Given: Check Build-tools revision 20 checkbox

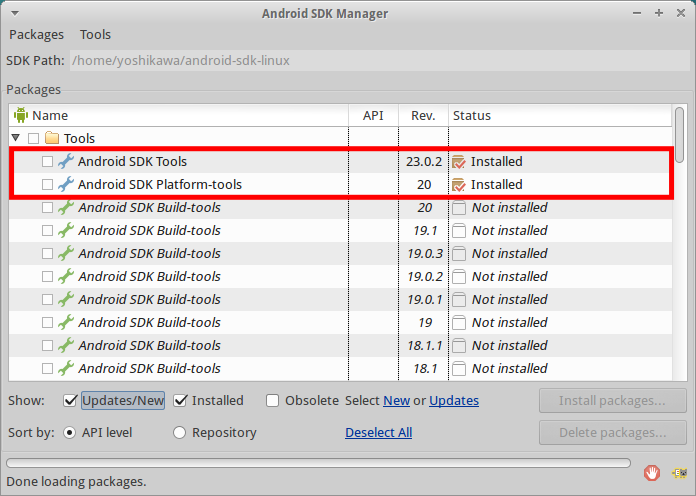Looking at the screenshot, I should click(x=47, y=207).
